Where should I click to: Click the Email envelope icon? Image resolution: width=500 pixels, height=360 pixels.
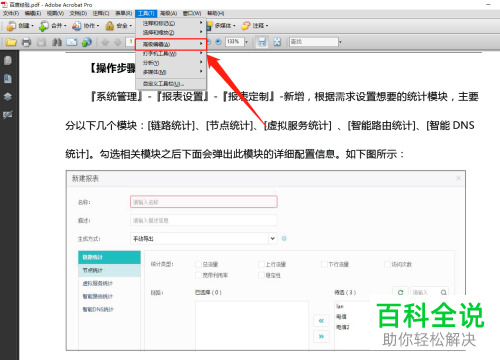pos(72,42)
